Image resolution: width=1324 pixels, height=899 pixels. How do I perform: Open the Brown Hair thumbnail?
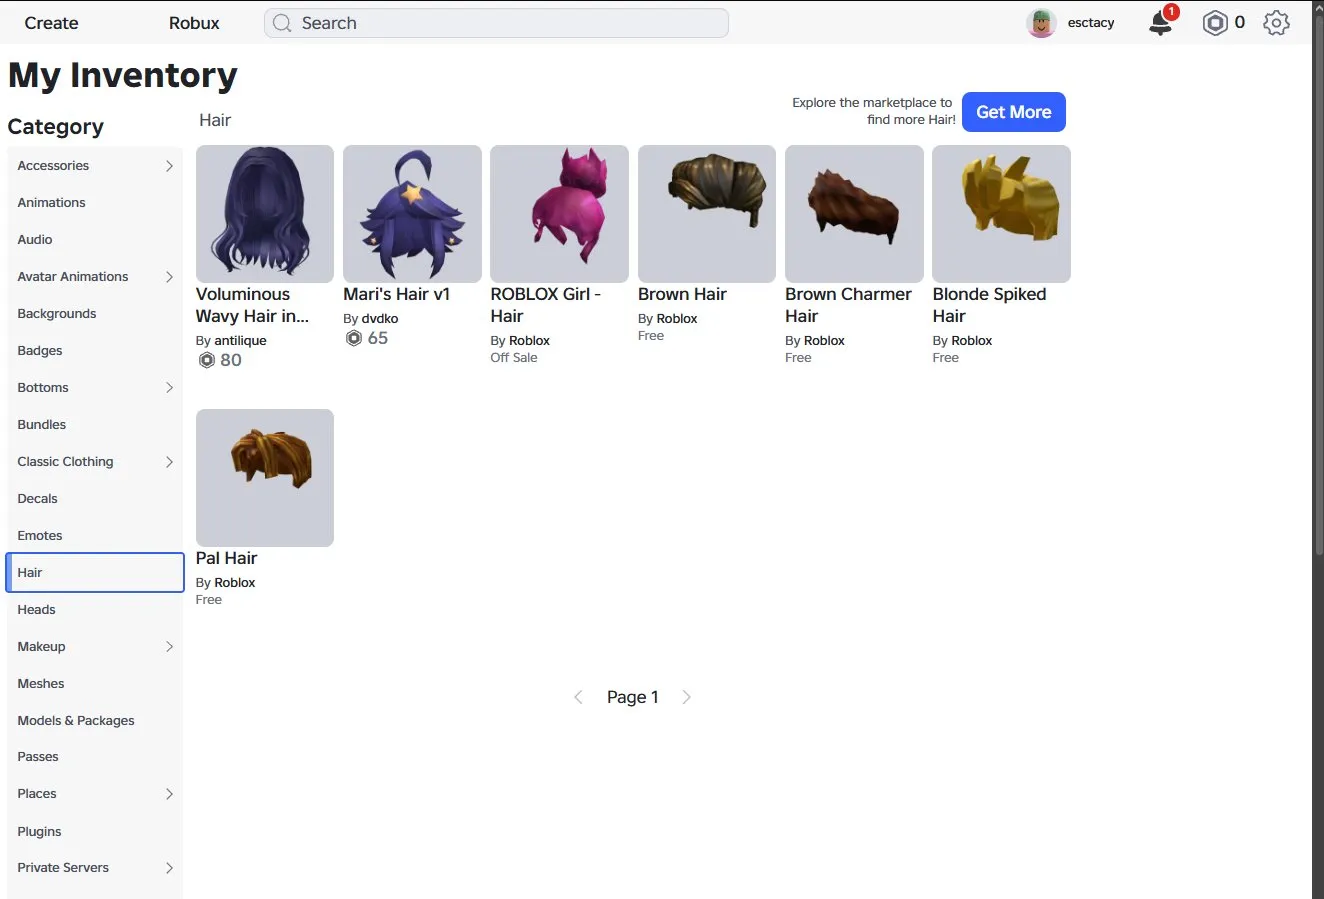coord(707,214)
